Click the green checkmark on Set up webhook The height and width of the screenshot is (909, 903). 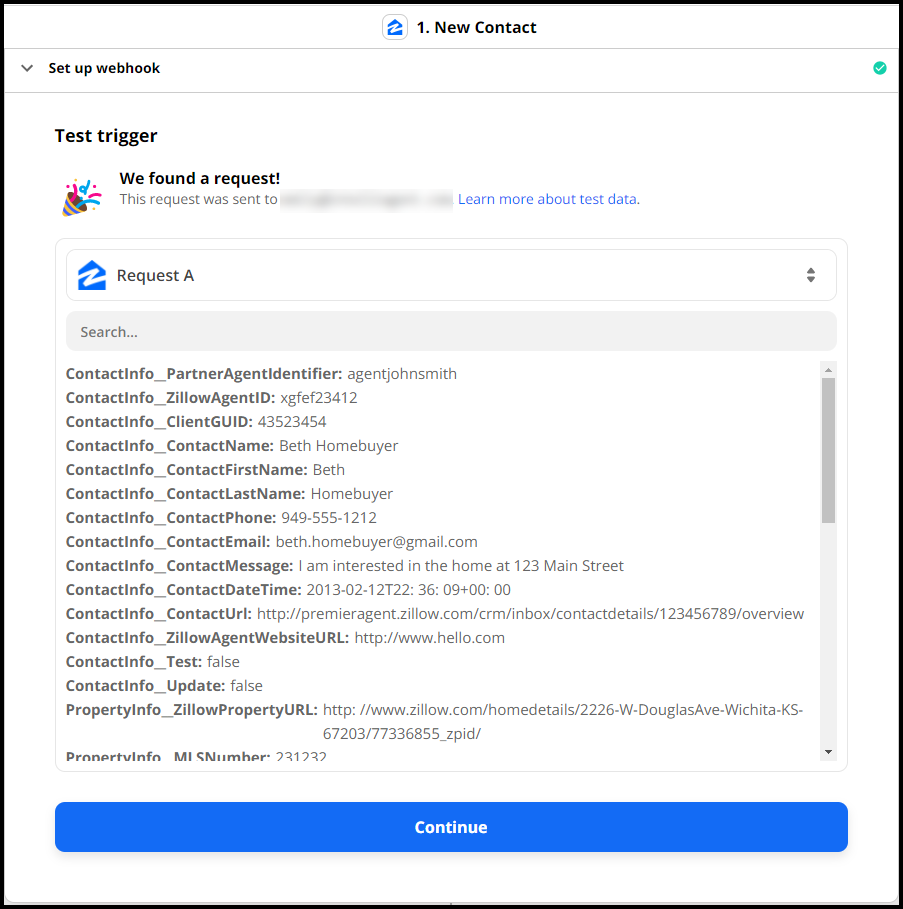tap(879, 67)
